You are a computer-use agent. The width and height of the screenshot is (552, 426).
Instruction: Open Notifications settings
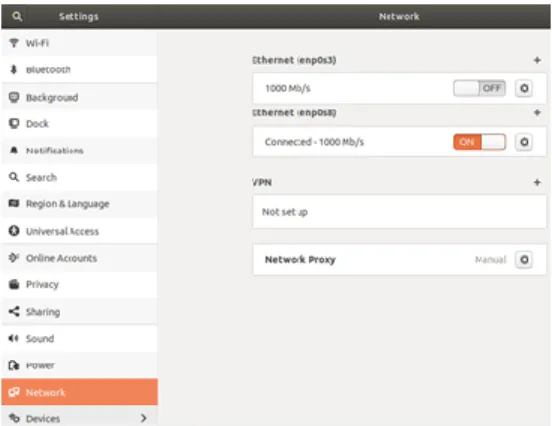pyautogui.click(x=80, y=150)
